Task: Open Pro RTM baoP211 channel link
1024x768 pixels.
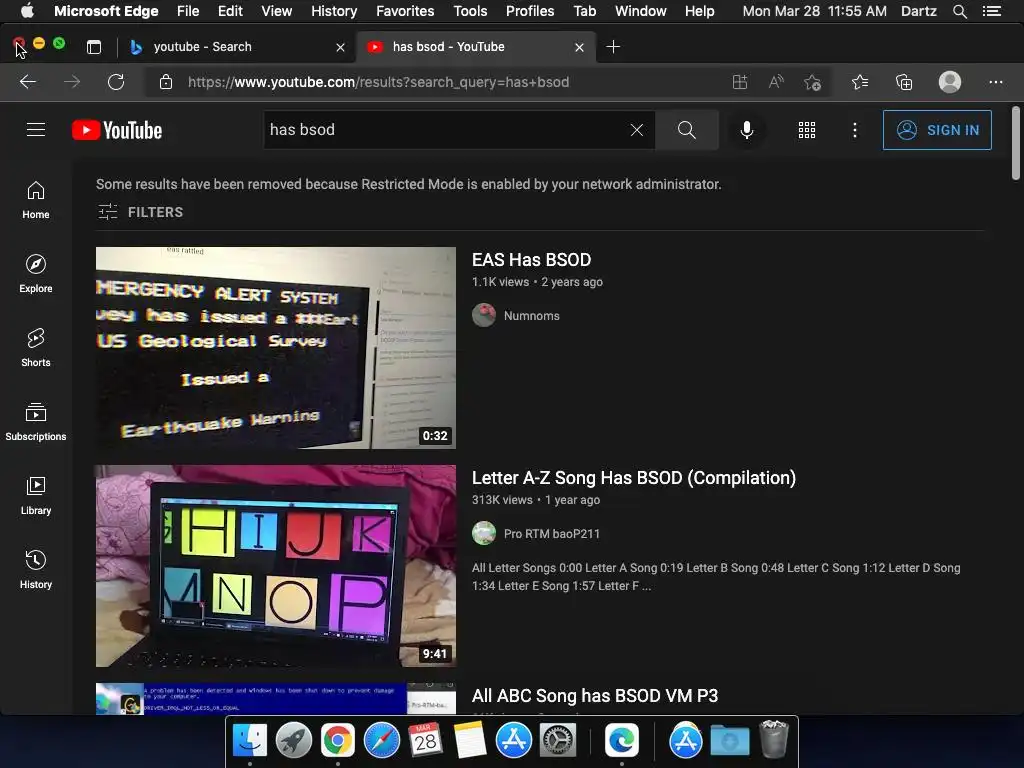Action: [x=552, y=534]
